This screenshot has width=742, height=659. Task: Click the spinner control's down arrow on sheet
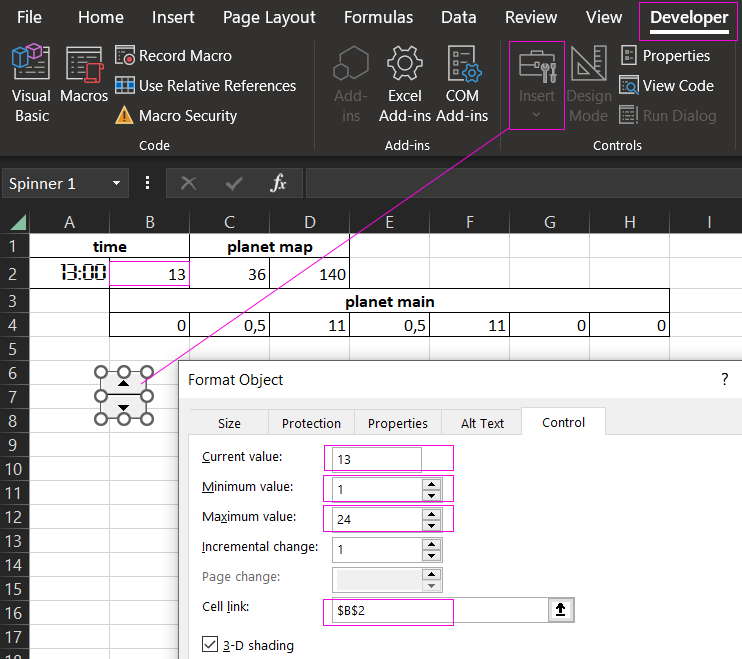pos(123,407)
